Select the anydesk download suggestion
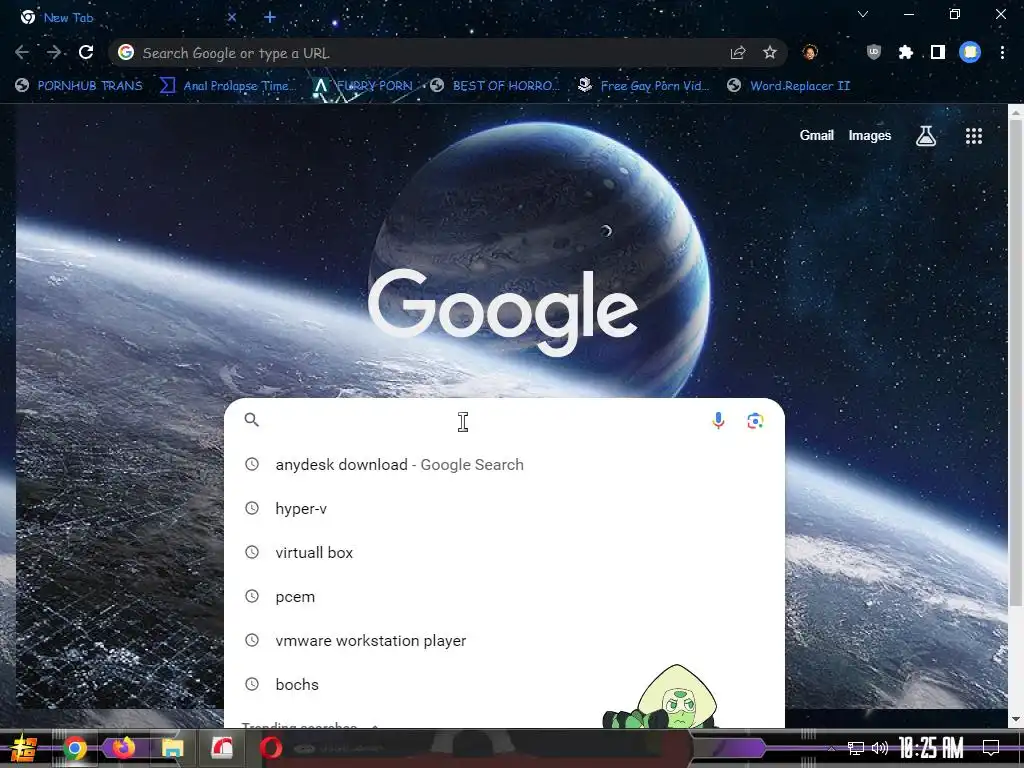 (504, 464)
